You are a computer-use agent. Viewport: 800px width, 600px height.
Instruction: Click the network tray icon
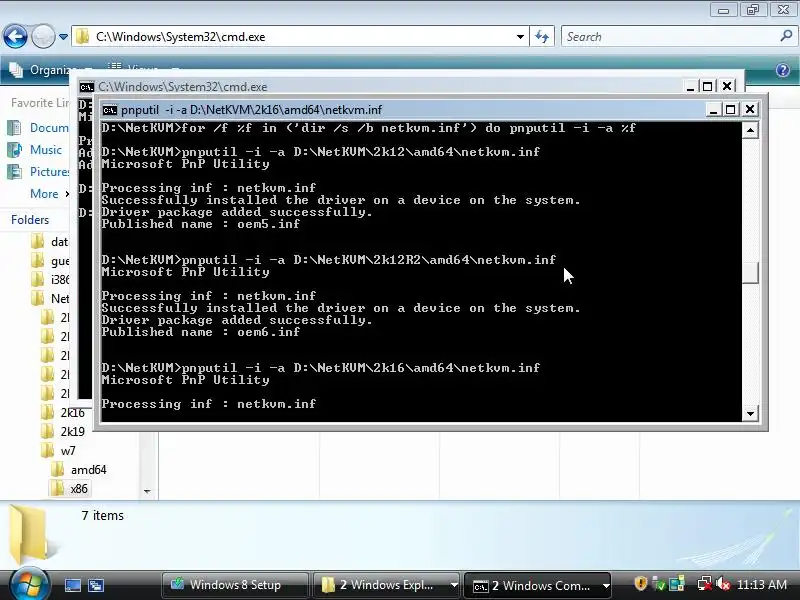click(x=705, y=584)
